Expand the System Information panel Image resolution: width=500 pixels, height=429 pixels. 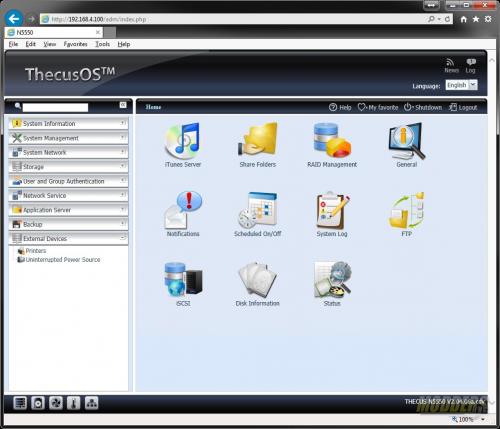coord(68,124)
